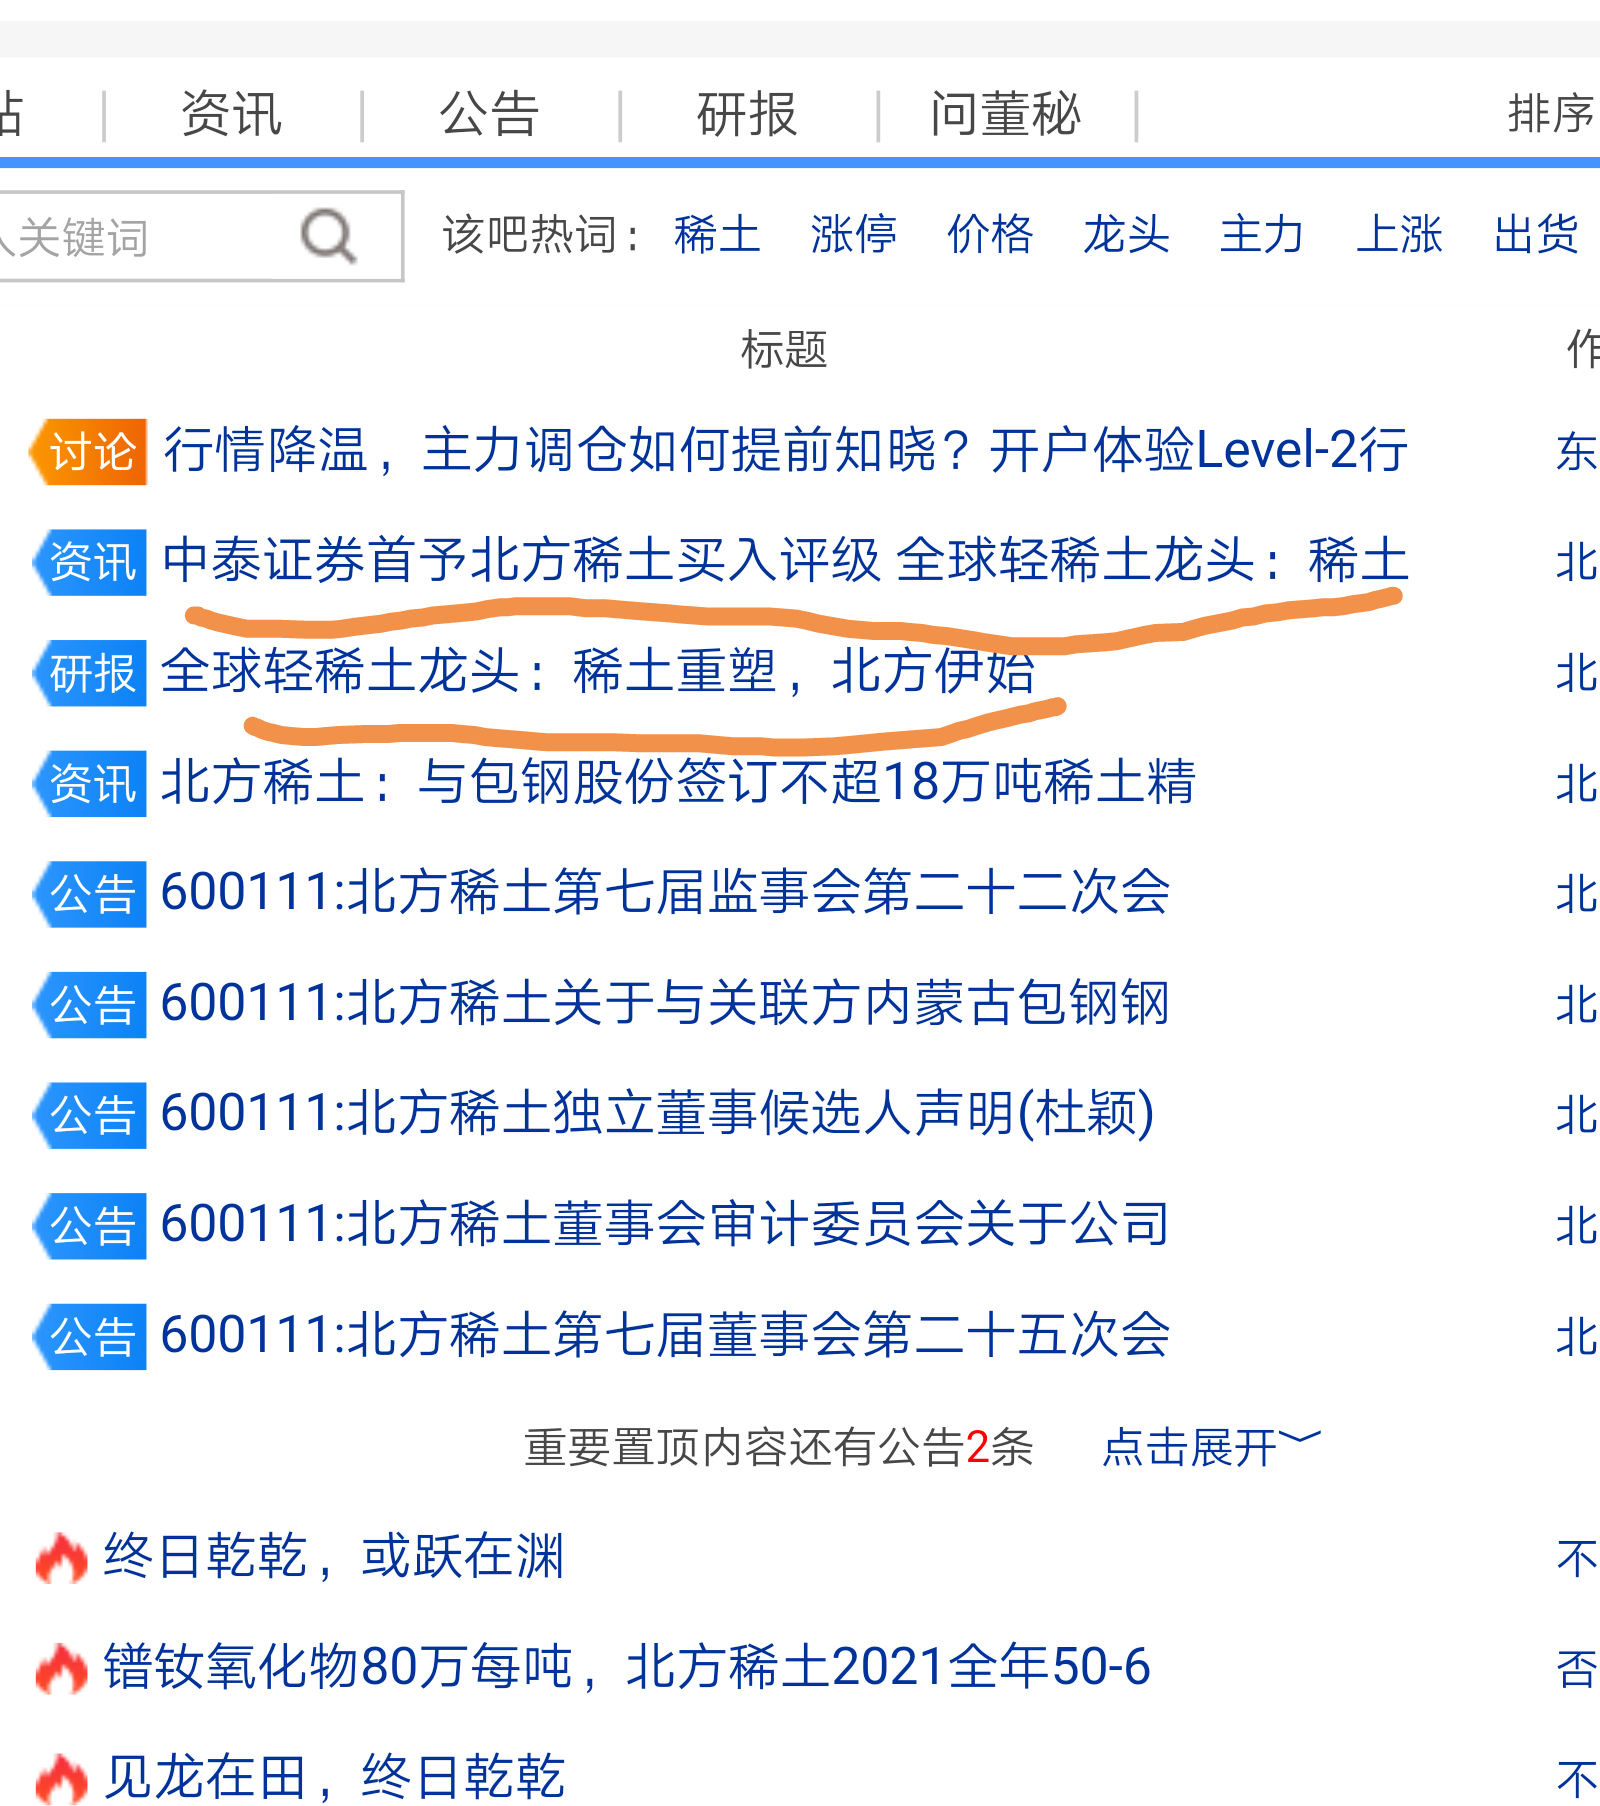This screenshot has width=1600, height=1806.
Task: Expand pinned announcements via 点击展开
Action: 1210,1447
